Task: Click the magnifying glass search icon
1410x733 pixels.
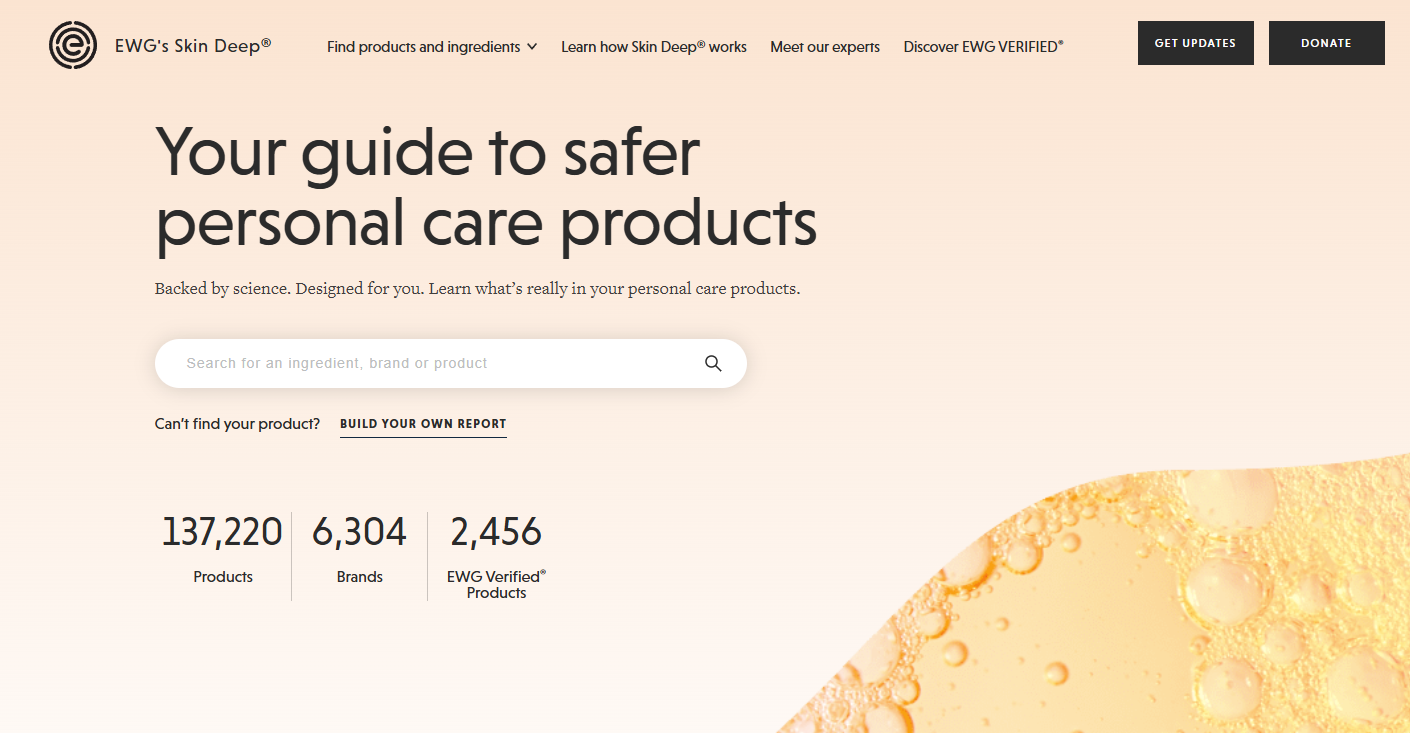Action: tap(713, 363)
